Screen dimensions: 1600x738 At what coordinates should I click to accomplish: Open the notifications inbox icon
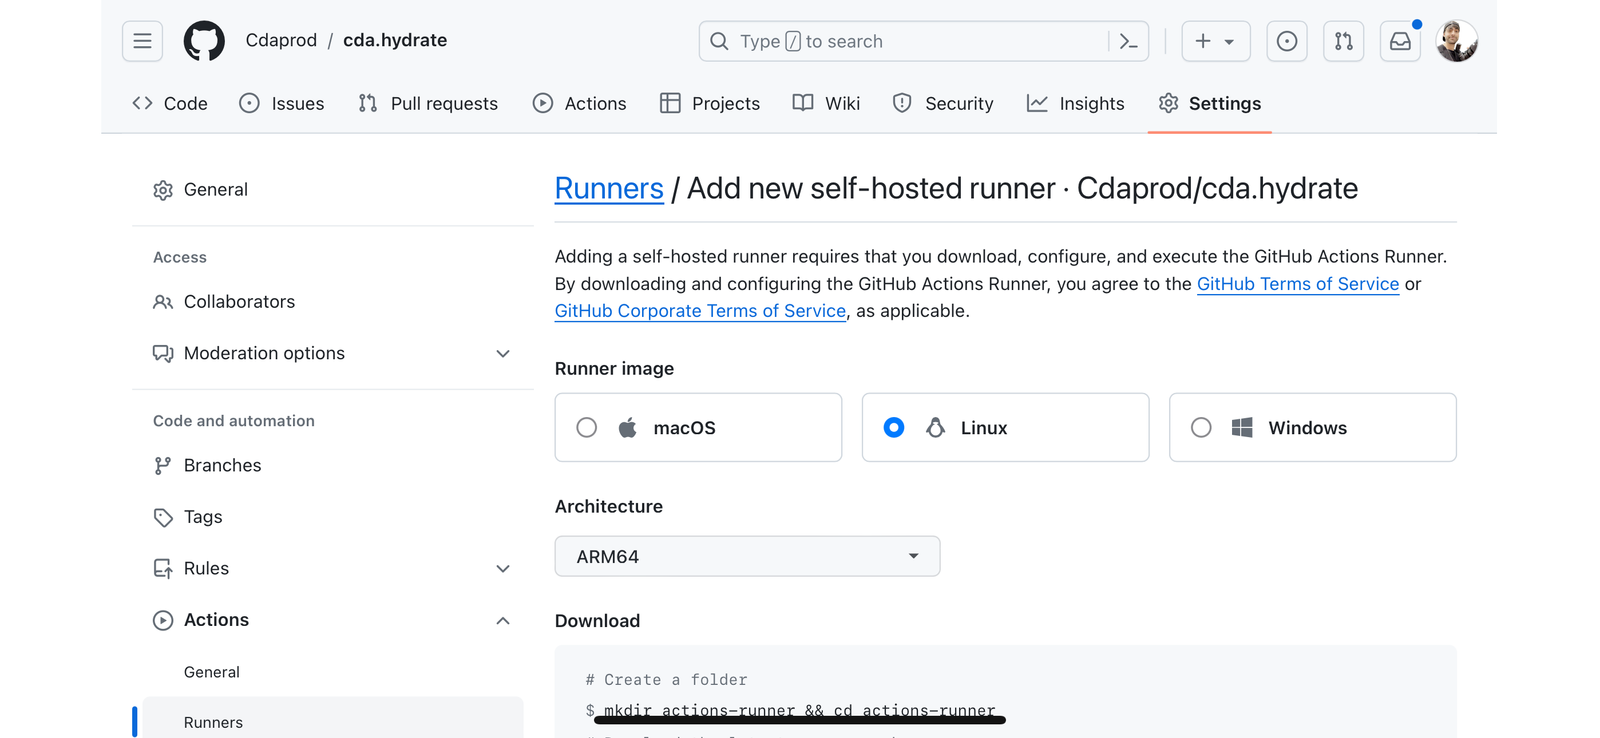(1400, 41)
